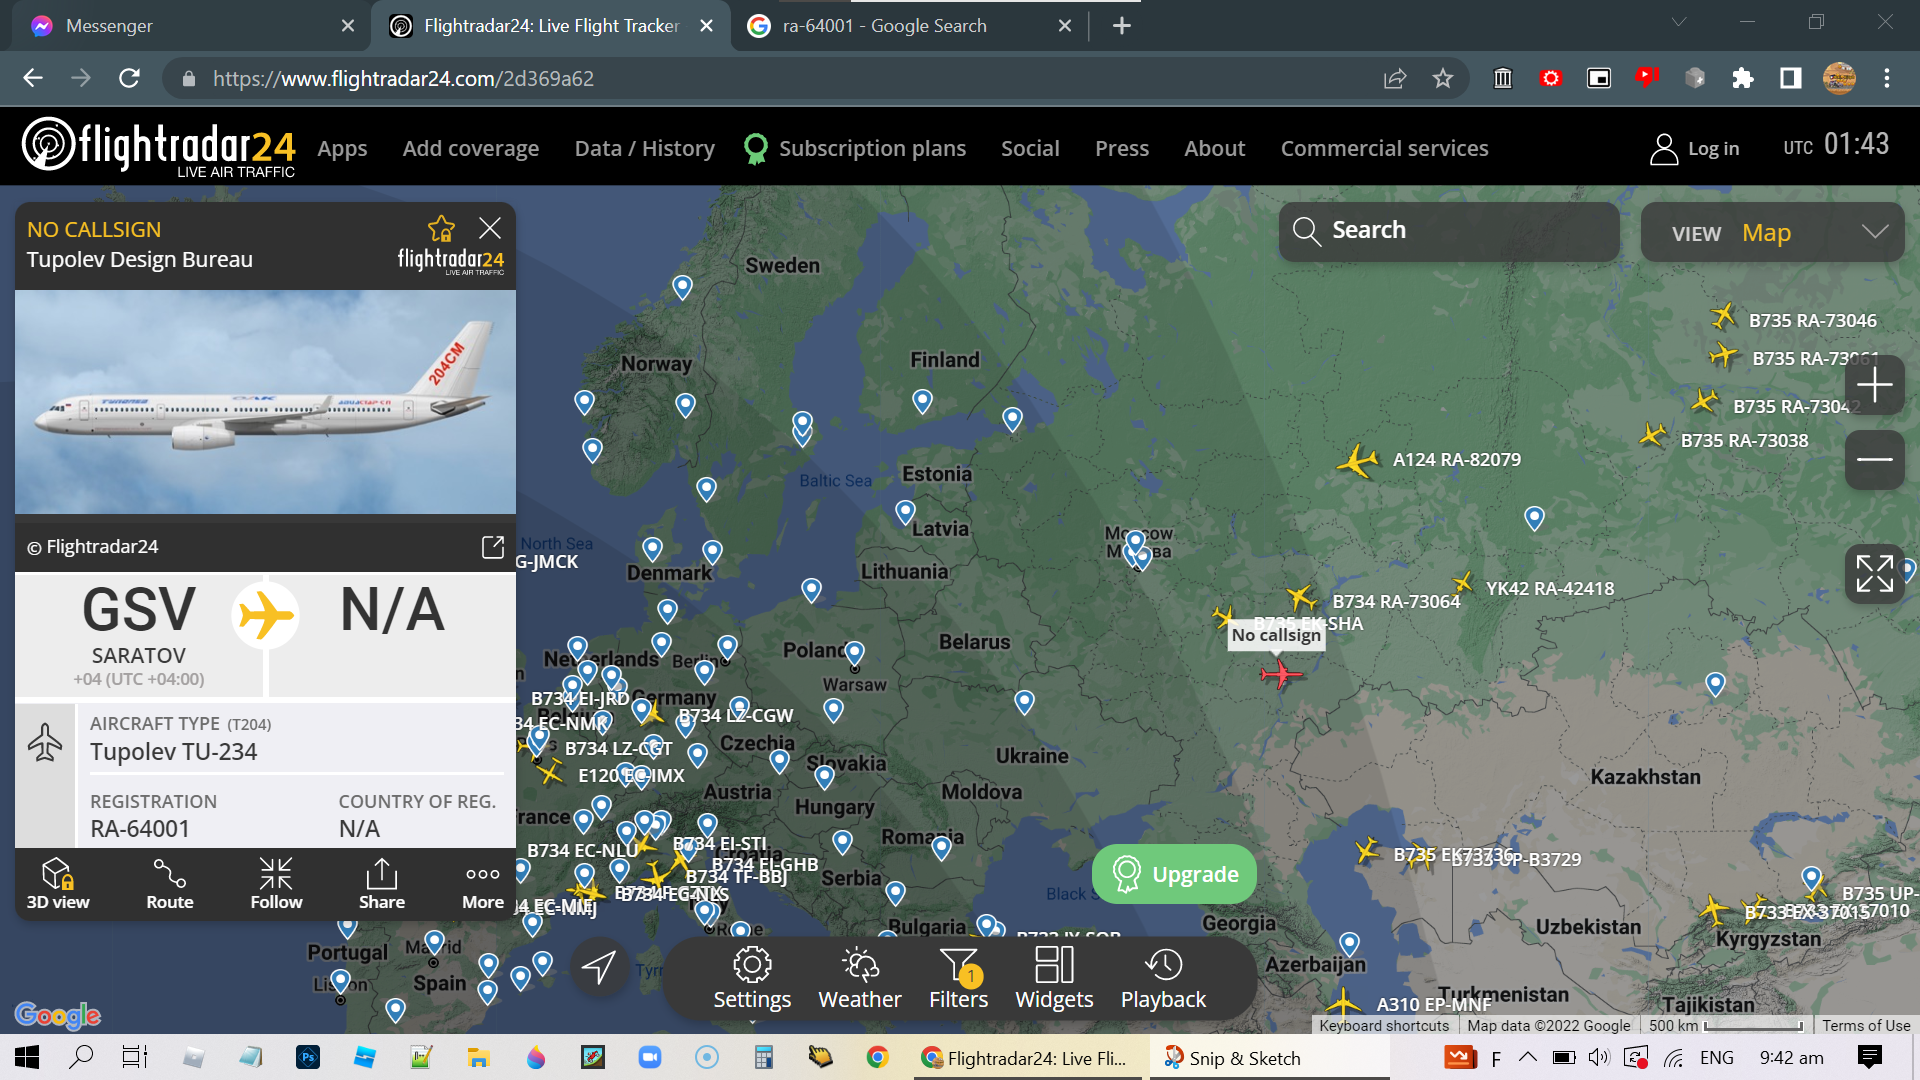Switch to the Messenger tab
The width and height of the screenshot is (1920, 1080).
190,26
